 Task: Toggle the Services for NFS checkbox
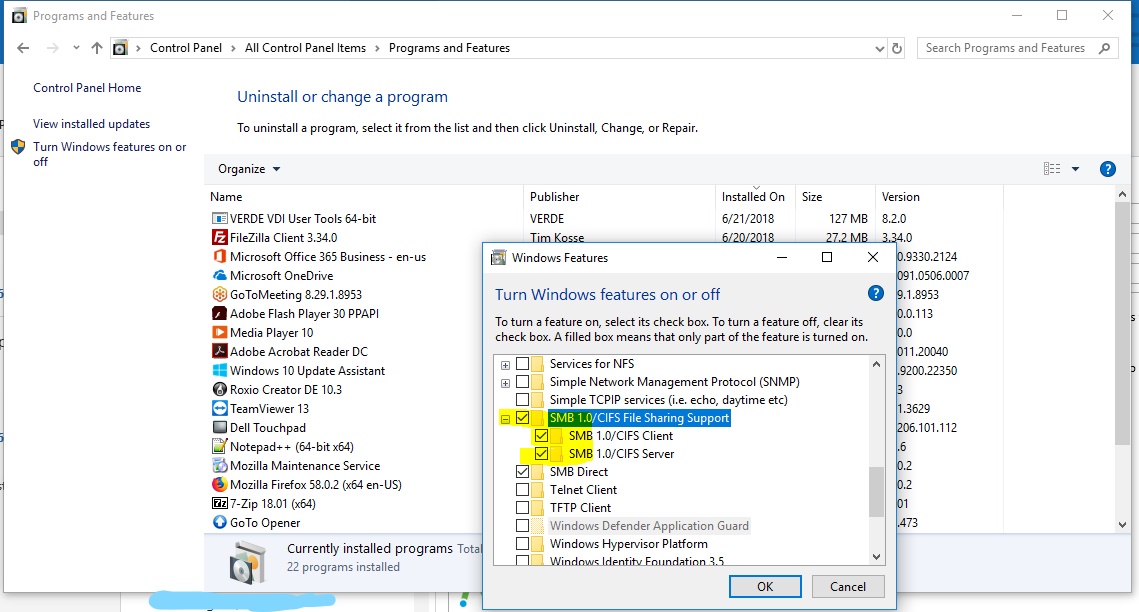point(522,364)
